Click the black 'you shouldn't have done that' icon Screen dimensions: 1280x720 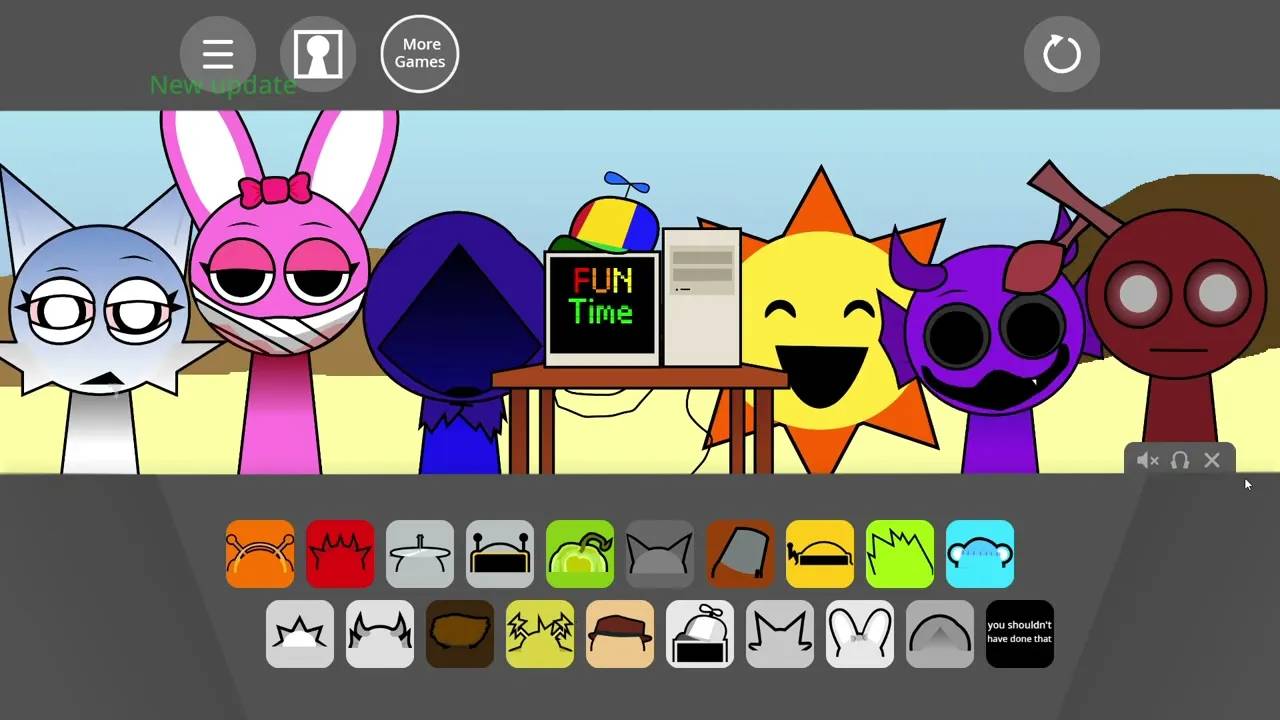coord(1020,634)
